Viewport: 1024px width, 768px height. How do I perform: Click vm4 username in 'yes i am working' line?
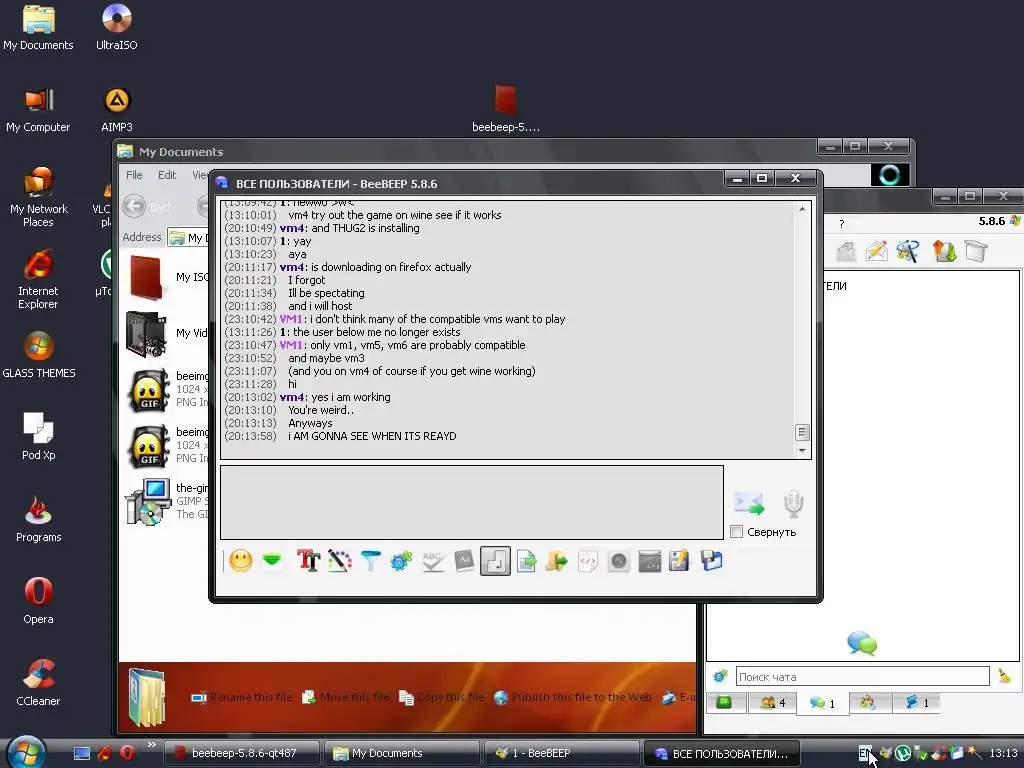[x=292, y=397]
